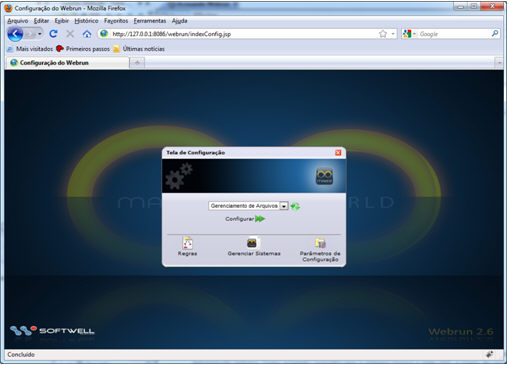Click the Maker logo icon in dialog banner

[324, 176]
